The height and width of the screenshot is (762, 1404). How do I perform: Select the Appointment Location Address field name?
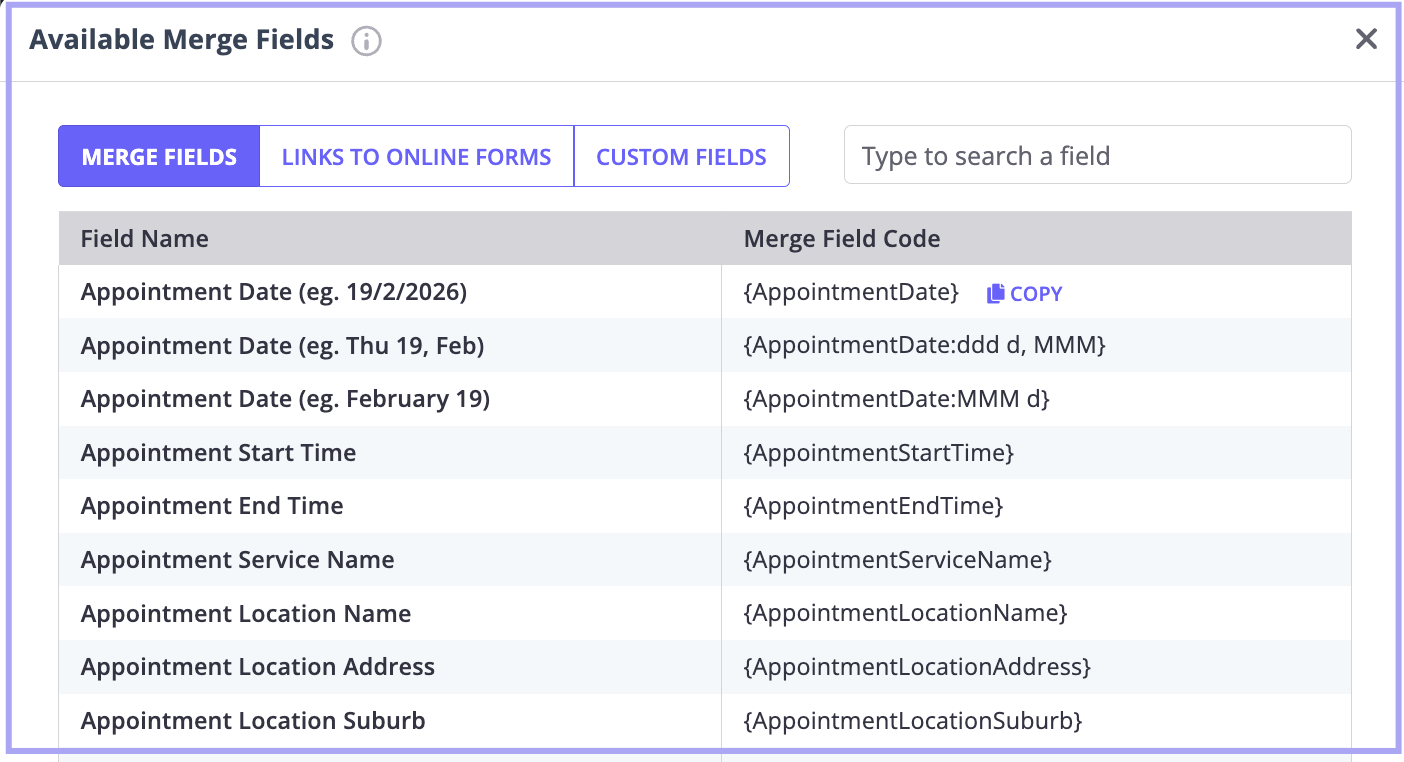coord(257,667)
